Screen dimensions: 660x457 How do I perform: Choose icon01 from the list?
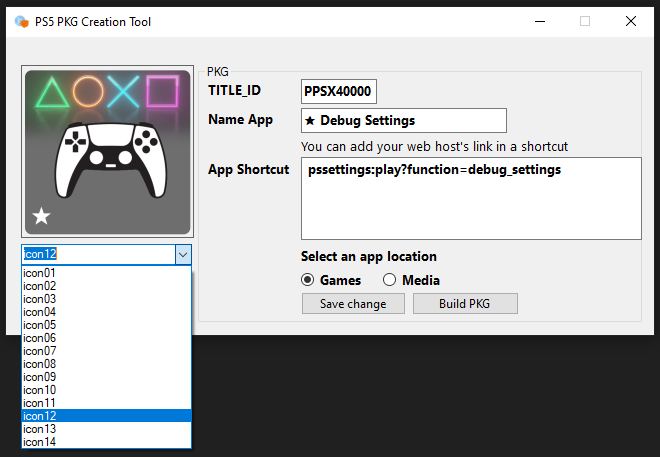[x=106, y=273]
